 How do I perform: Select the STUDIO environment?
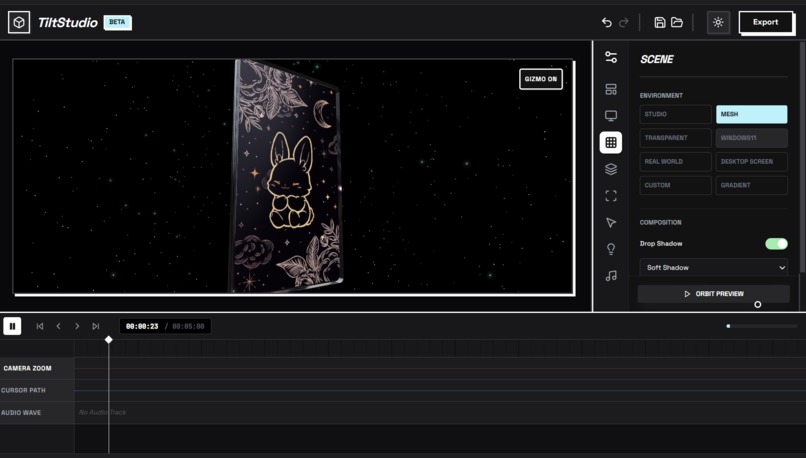675,114
